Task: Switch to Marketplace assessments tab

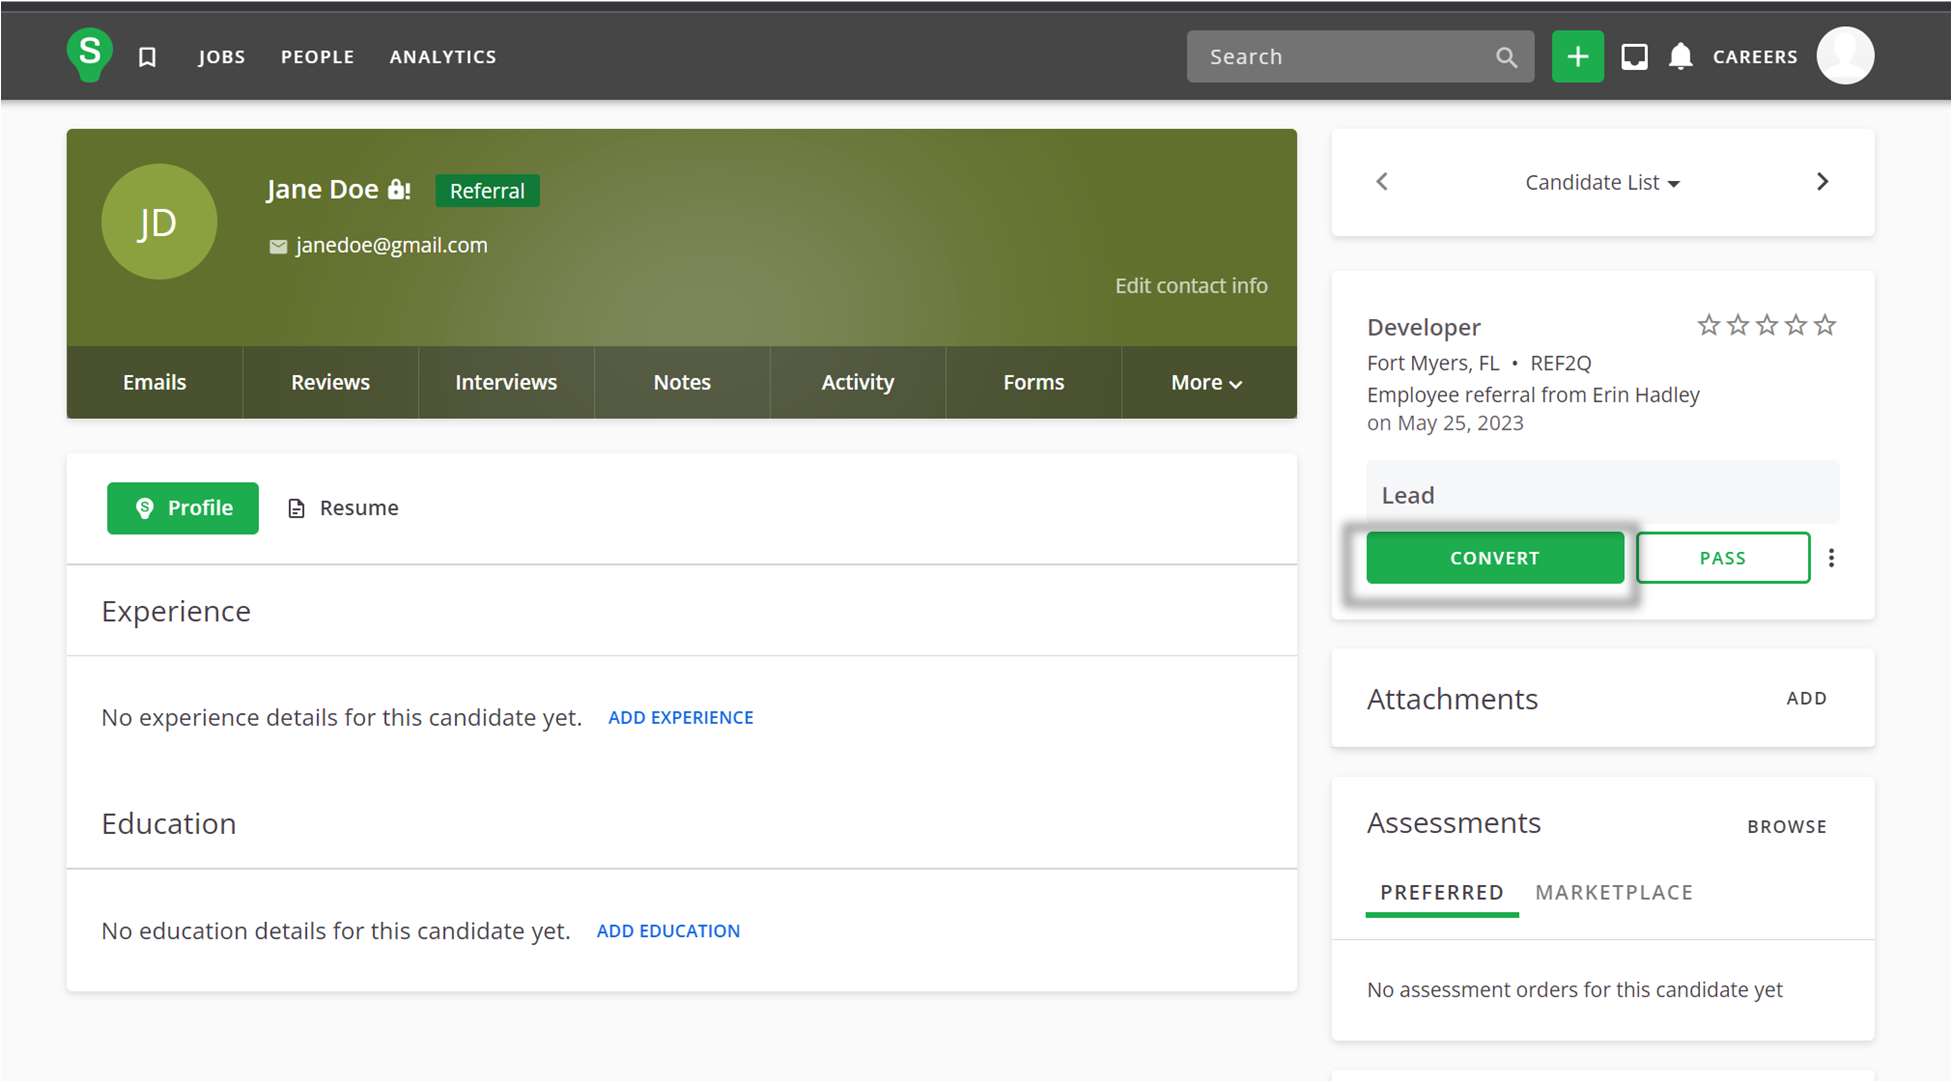Action: (x=1613, y=892)
